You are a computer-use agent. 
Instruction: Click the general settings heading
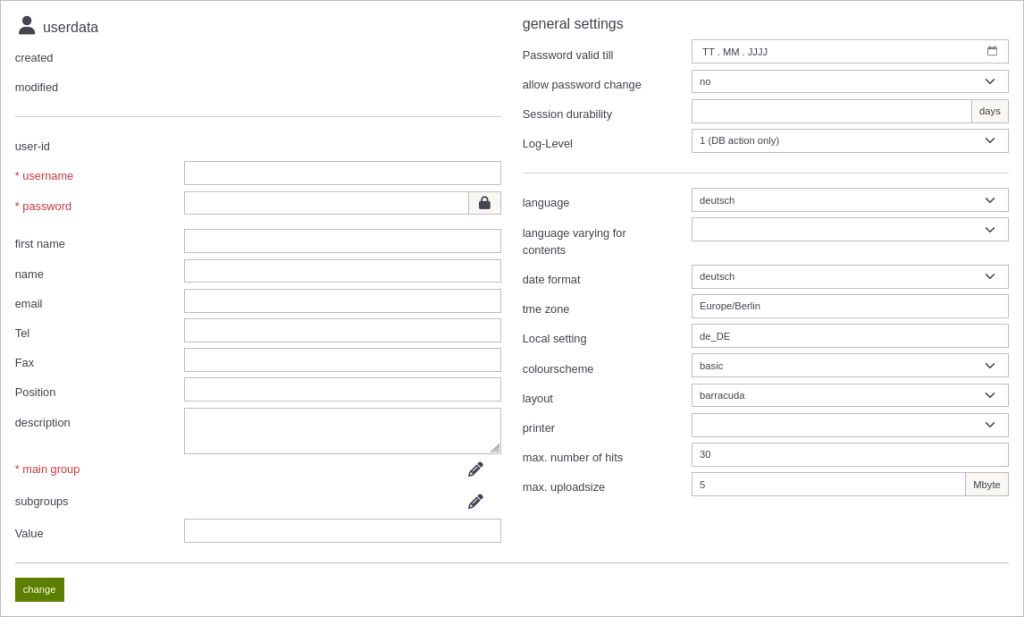[573, 24]
